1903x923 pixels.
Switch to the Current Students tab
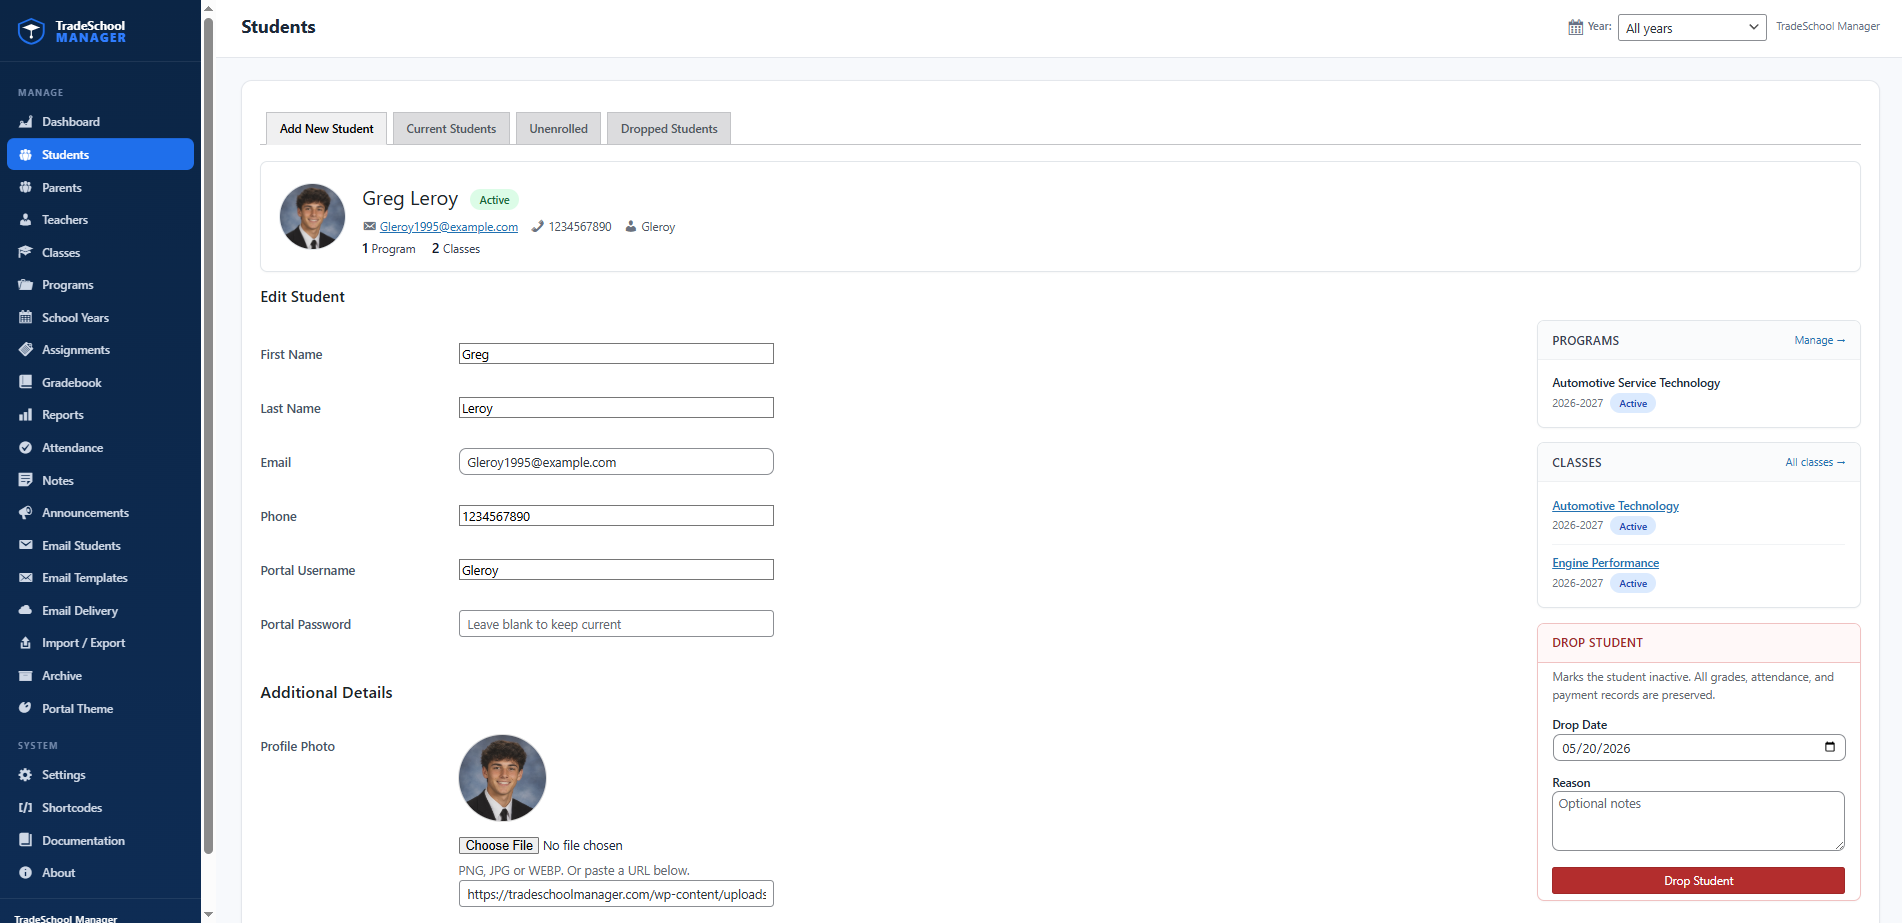pos(451,129)
